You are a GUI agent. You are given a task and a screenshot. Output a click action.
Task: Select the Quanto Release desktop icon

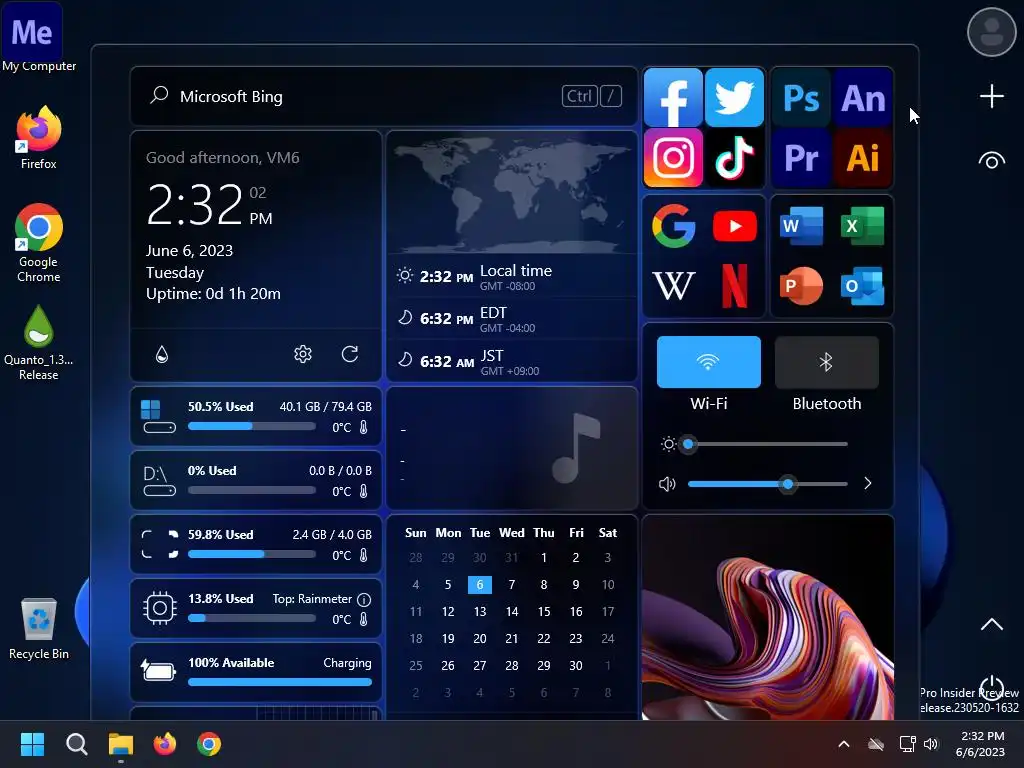coord(39,344)
